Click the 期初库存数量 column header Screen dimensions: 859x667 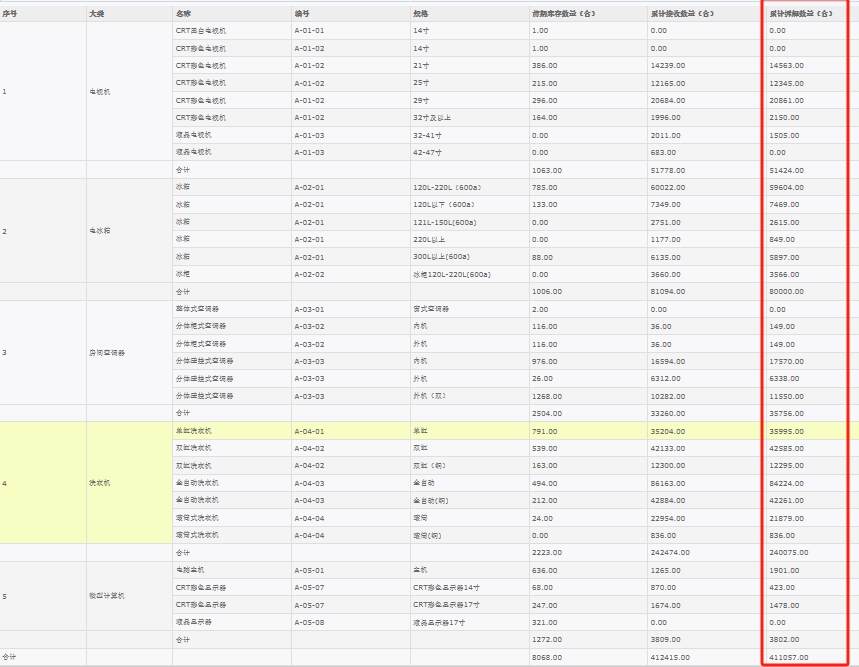click(564, 14)
